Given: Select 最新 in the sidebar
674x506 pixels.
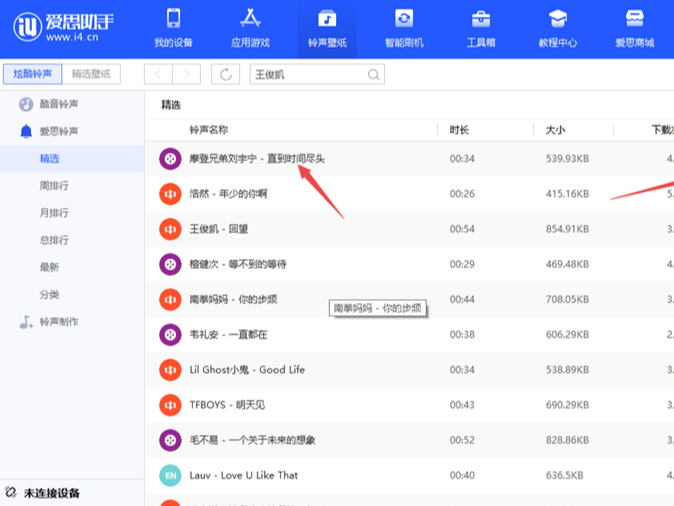Looking at the screenshot, I should [x=49, y=267].
